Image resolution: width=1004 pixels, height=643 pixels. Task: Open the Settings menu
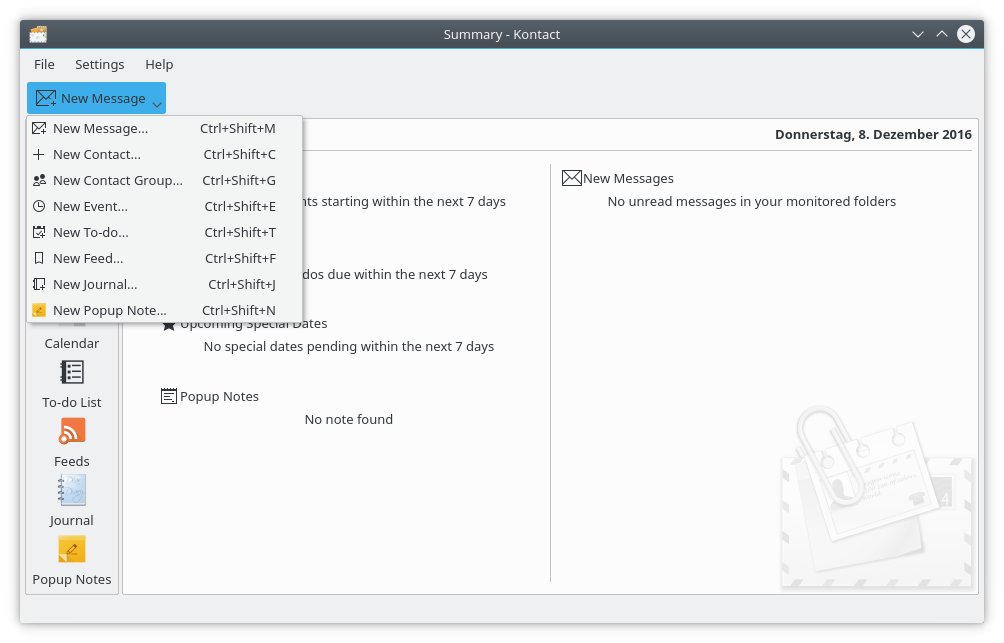point(100,64)
